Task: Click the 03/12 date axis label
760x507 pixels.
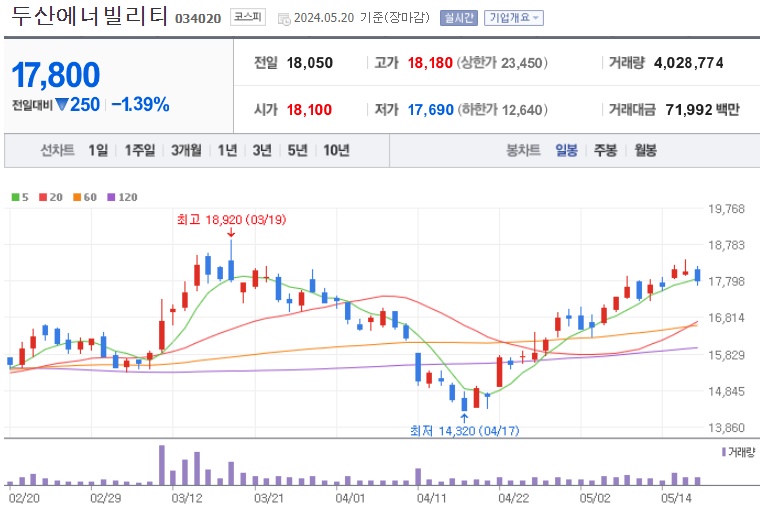Action: pyautogui.click(x=187, y=498)
